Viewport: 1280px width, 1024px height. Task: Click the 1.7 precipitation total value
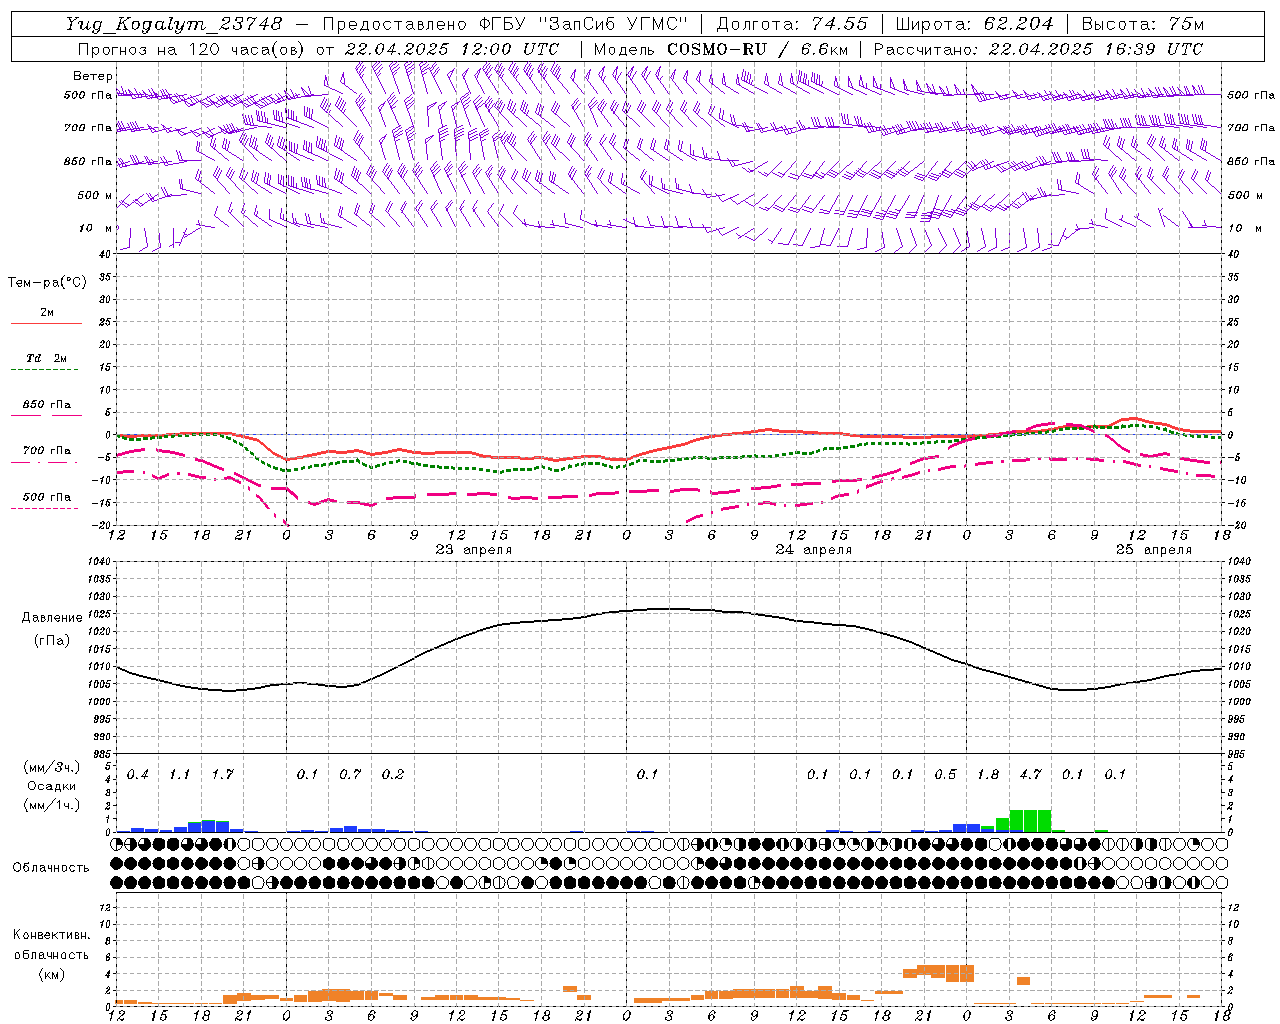click(223, 775)
